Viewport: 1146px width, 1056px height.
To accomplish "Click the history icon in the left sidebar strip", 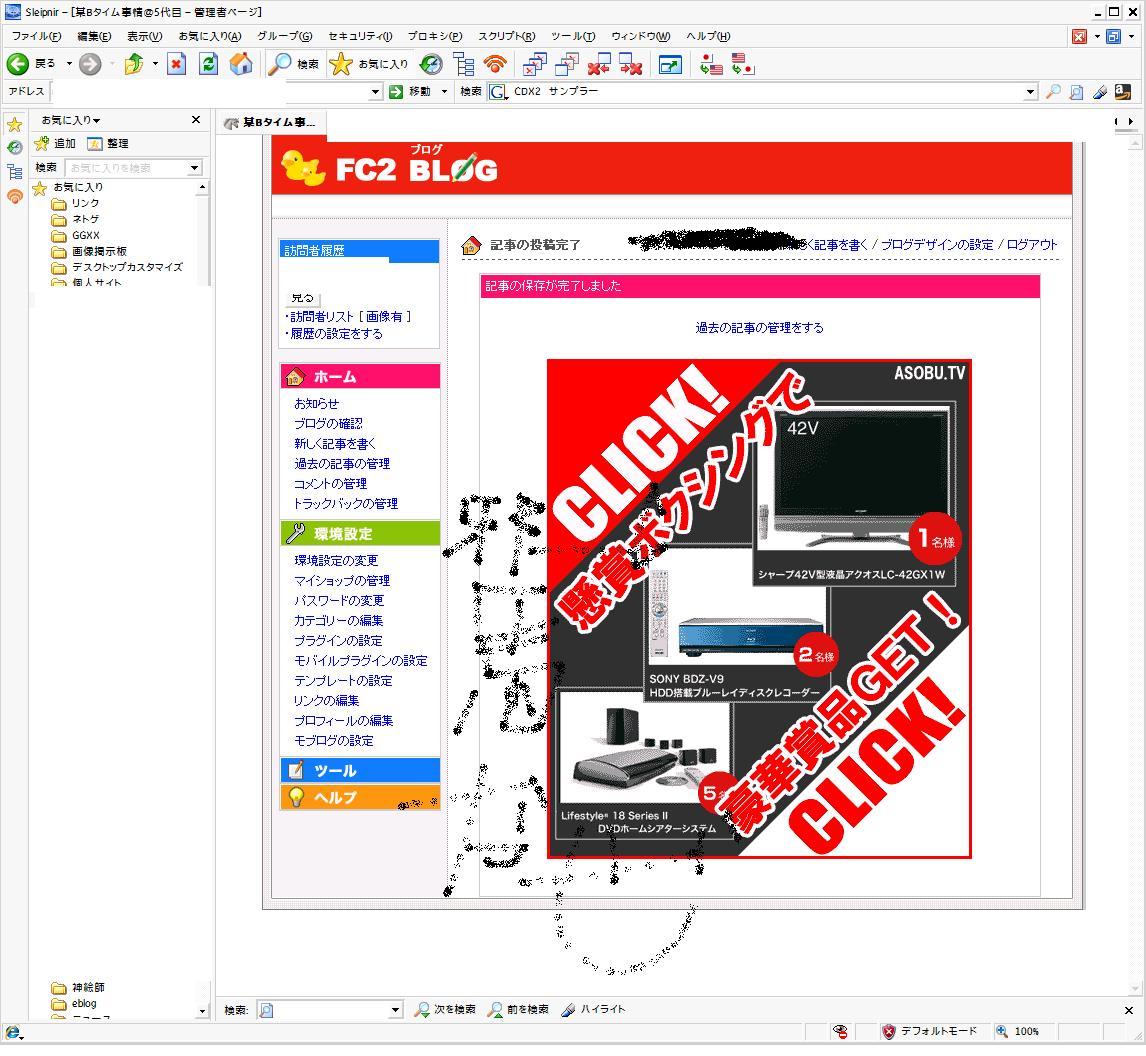I will pyautogui.click(x=15, y=148).
